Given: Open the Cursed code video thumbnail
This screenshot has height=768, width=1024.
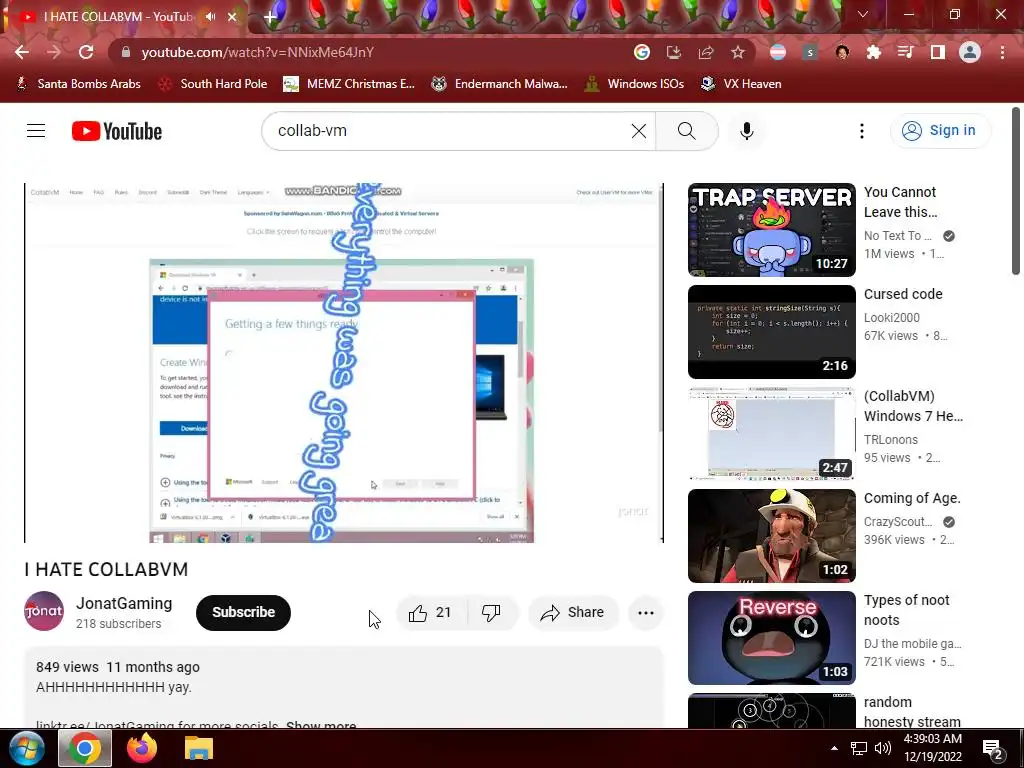Looking at the screenshot, I should (x=771, y=332).
